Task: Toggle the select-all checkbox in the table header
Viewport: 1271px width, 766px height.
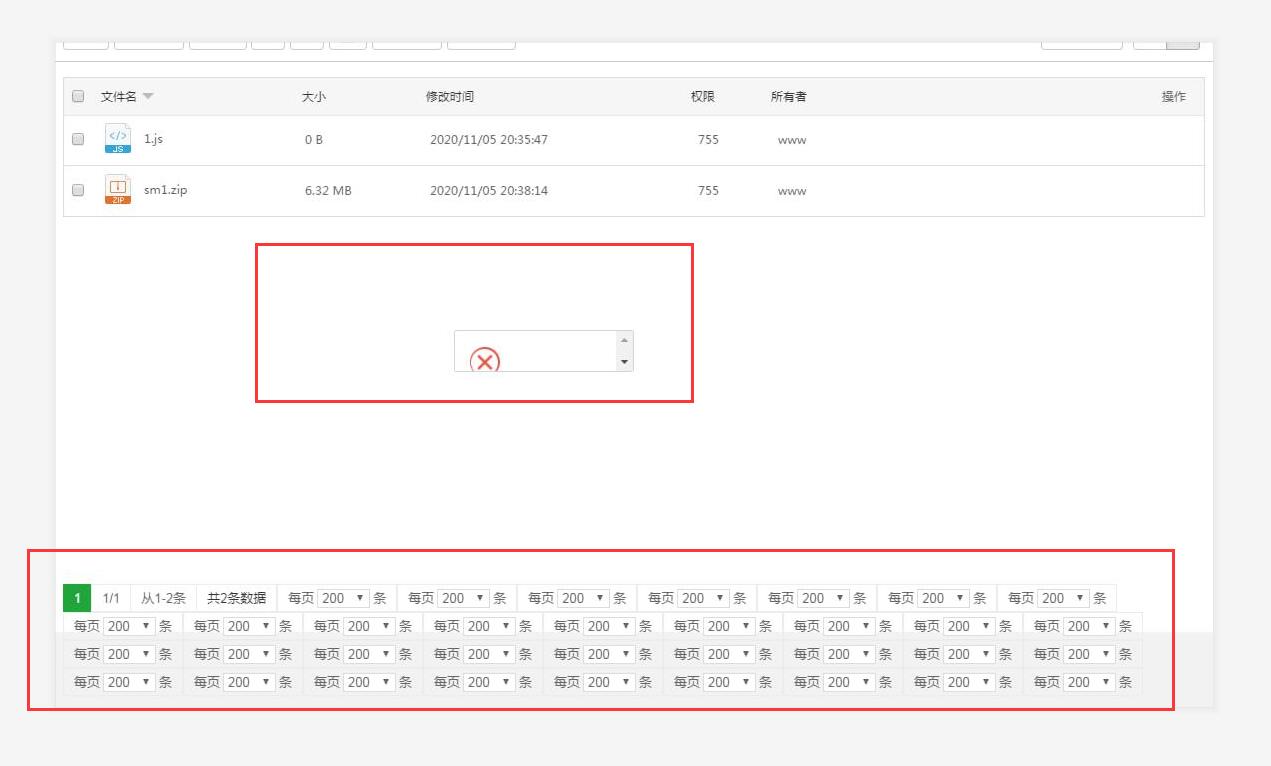Action: 78,97
